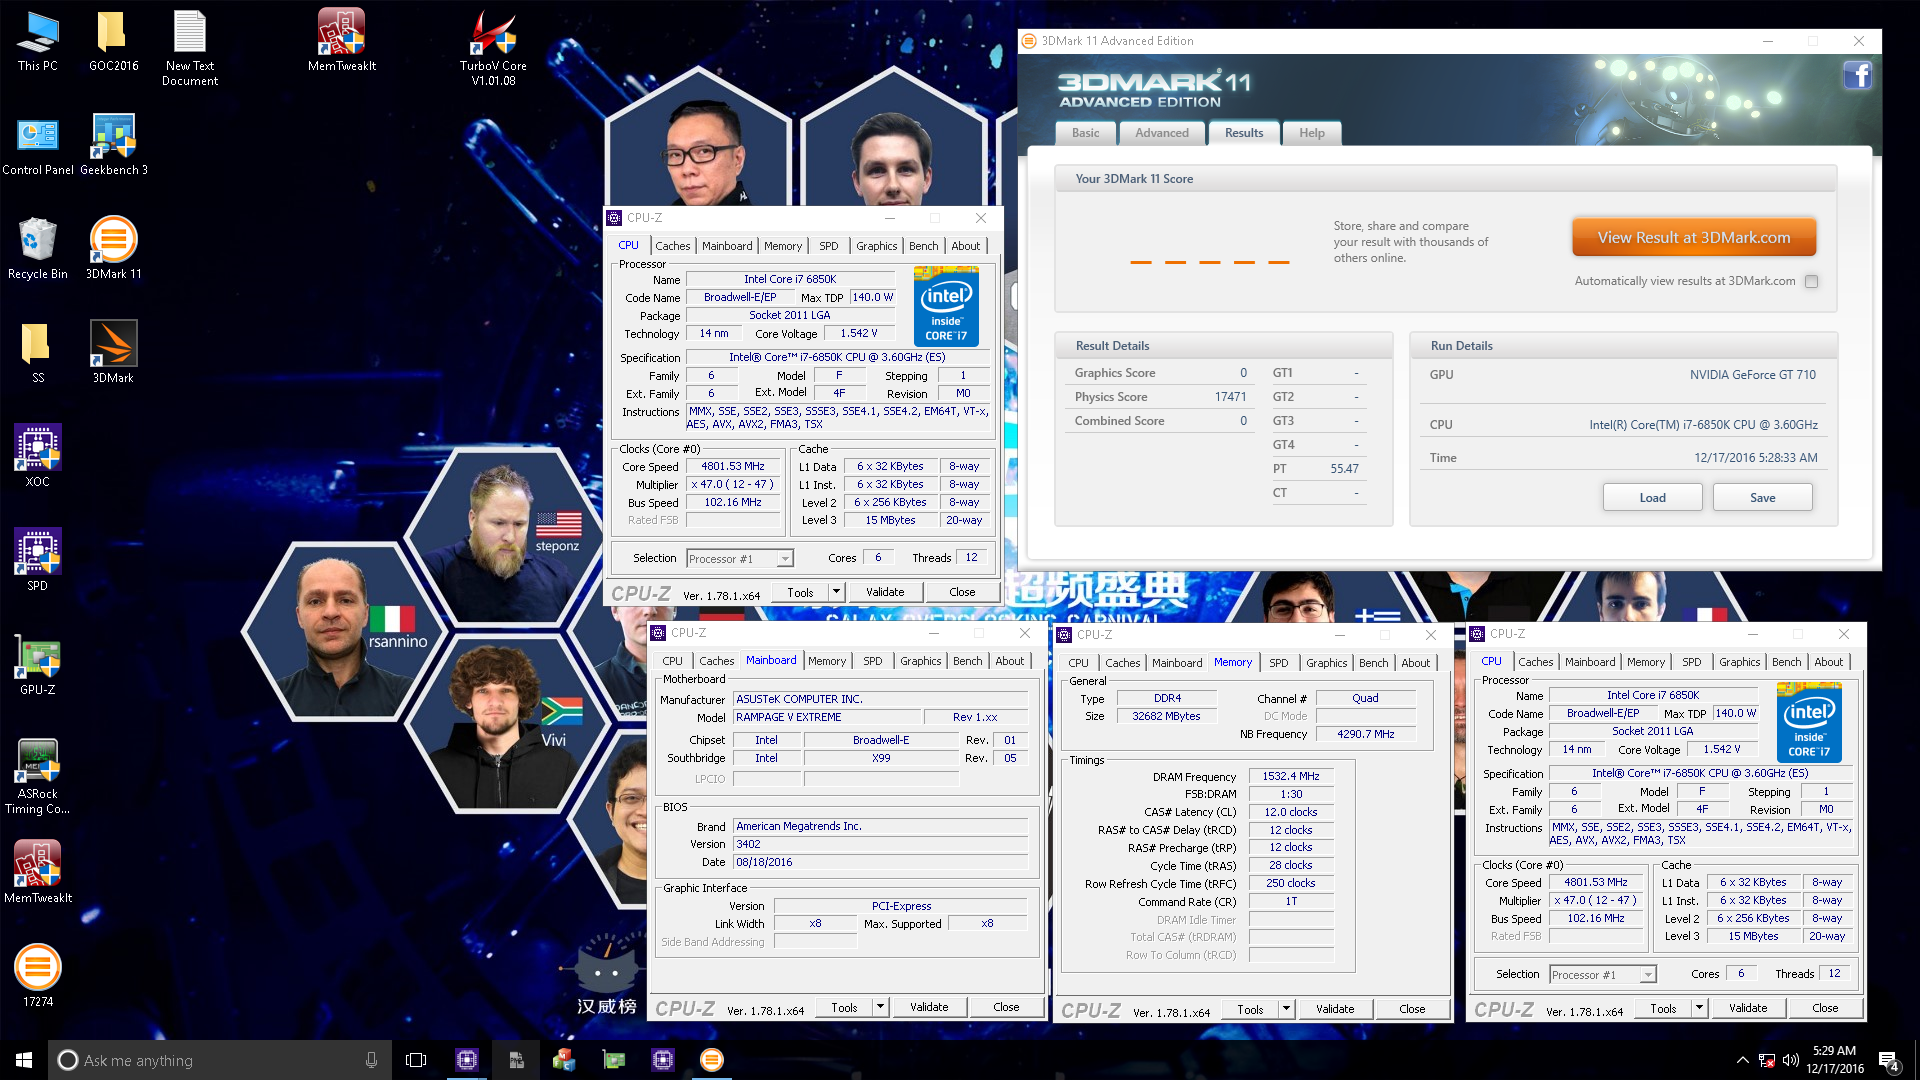Launch the SPD desktop shortcut
Image resolution: width=1920 pixels, height=1080 pixels.
[x=38, y=561]
